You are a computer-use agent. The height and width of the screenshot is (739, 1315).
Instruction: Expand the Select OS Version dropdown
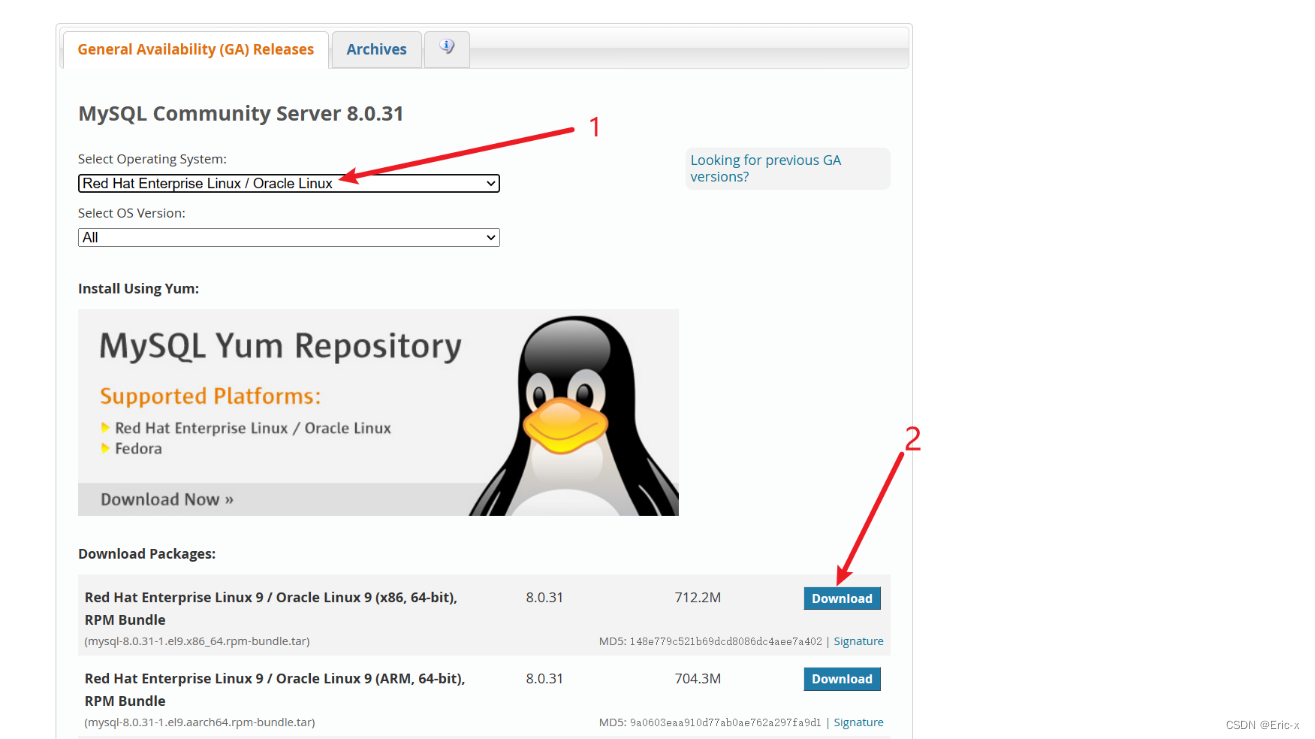(288, 238)
